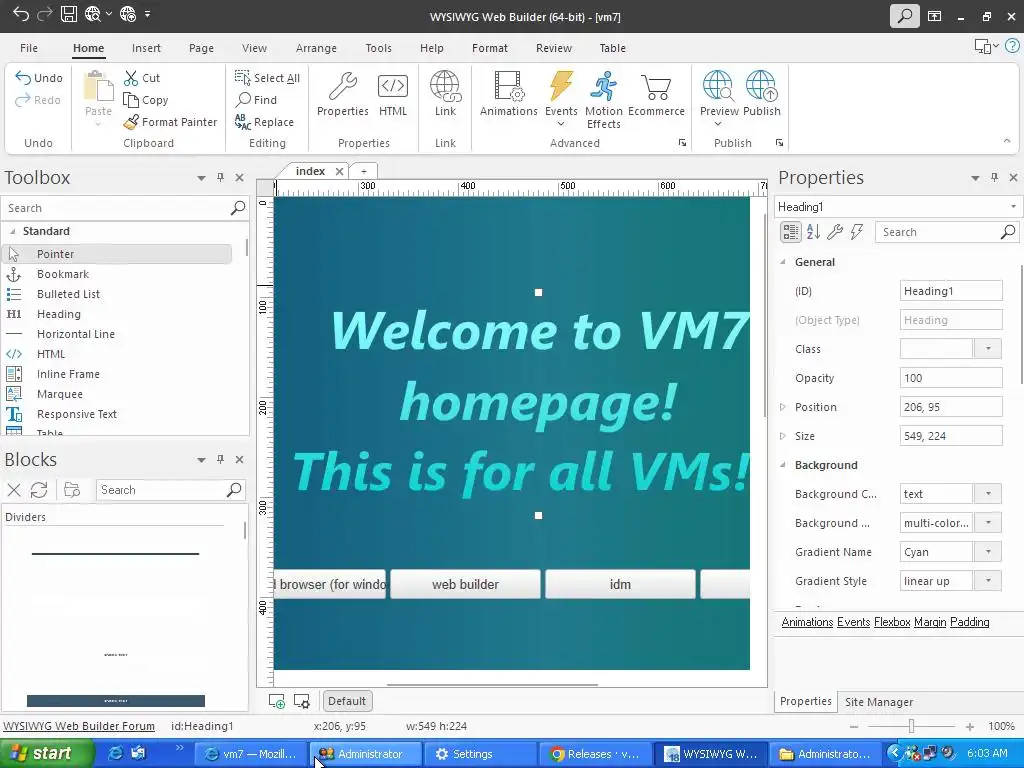Show the wrench tab in Properties panel

pyautogui.click(x=835, y=232)
